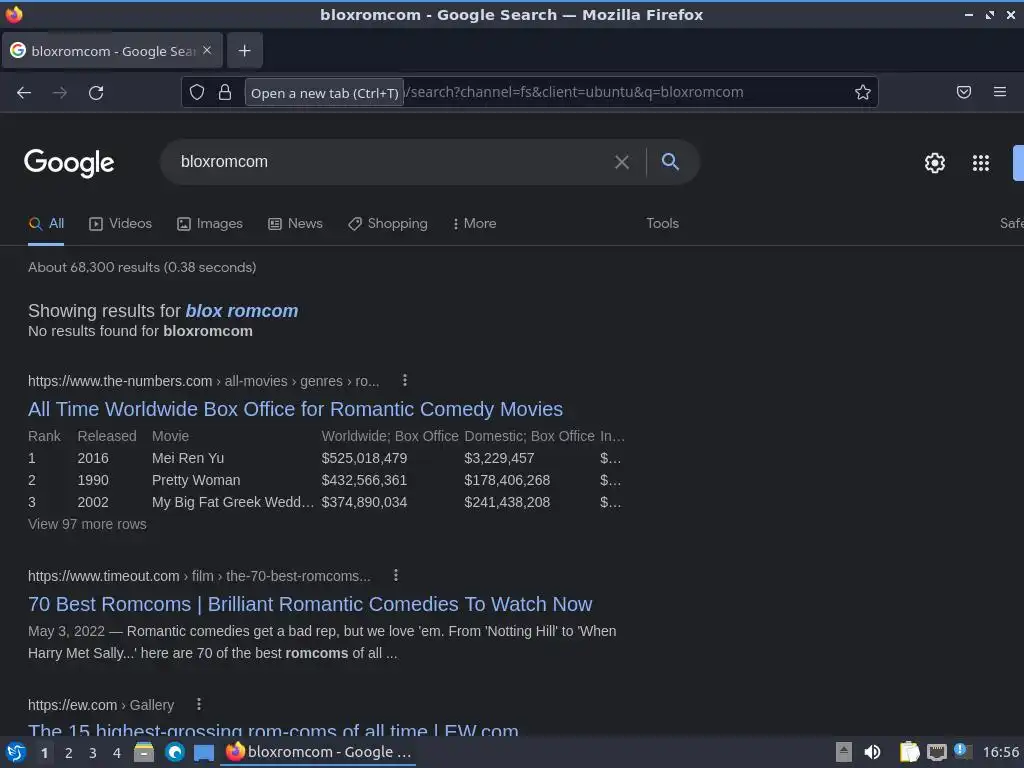
Task: Open the tracking protection shield icon
Action: 197,92
